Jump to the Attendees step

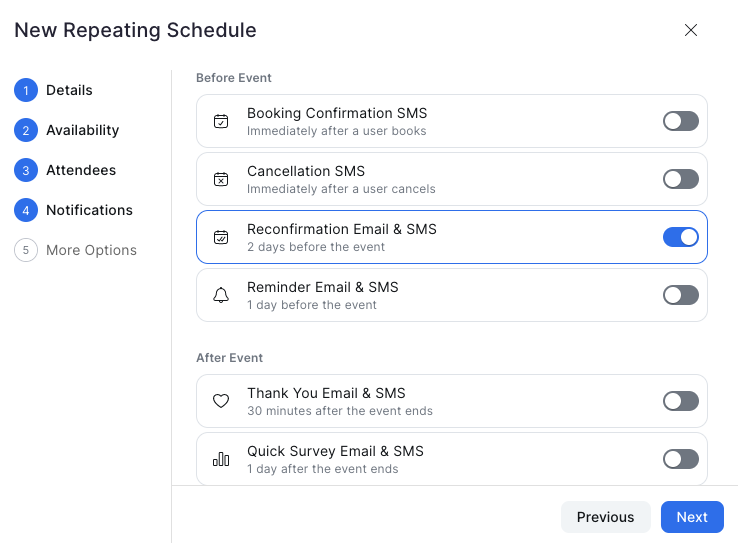click(80, 170)
